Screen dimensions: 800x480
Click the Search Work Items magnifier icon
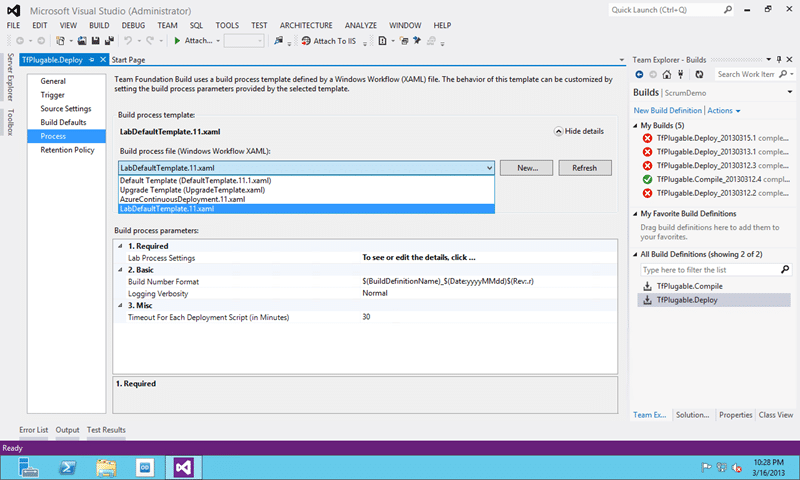click(783, 74)
